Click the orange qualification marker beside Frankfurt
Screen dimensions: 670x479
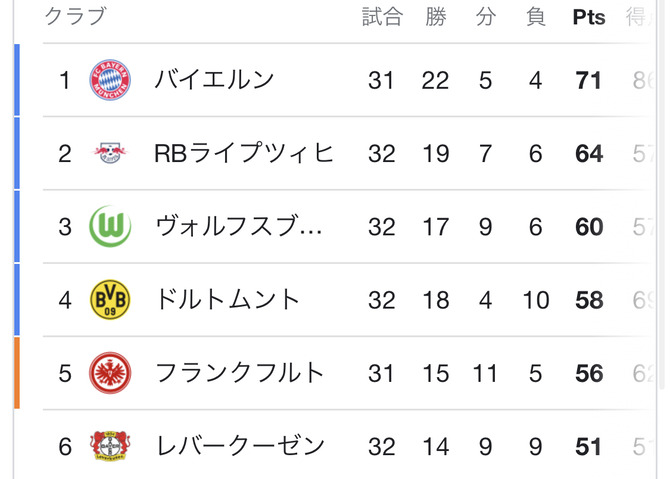[17, 373]
